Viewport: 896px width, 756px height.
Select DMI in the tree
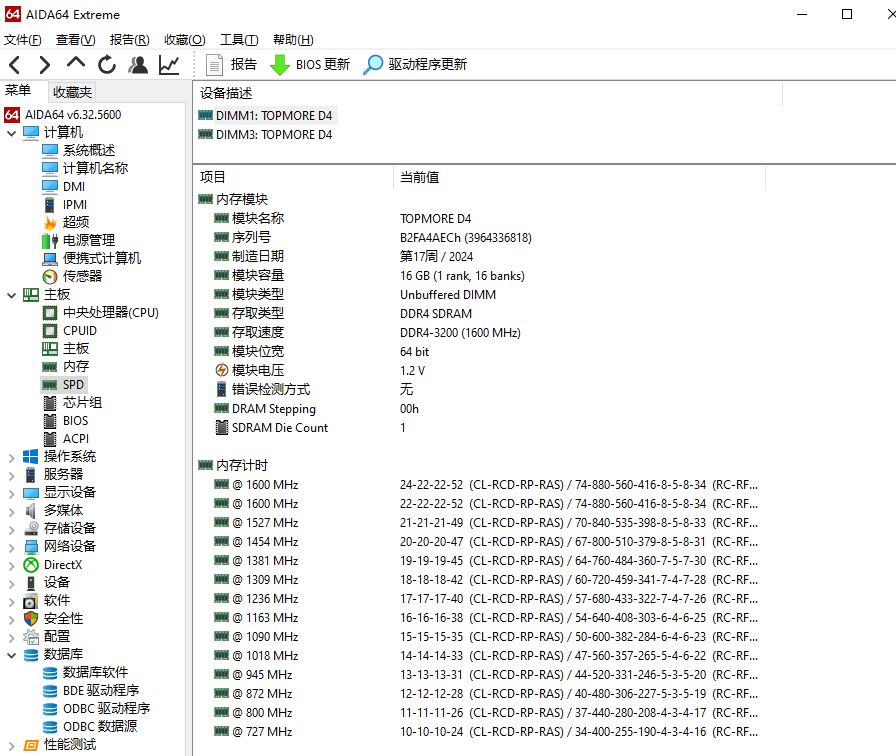(x=74, y=186)
